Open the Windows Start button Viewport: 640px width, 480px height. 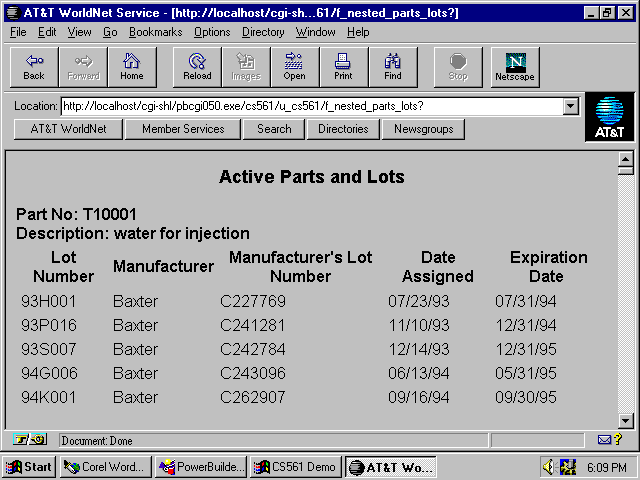(x=28, y=467)
